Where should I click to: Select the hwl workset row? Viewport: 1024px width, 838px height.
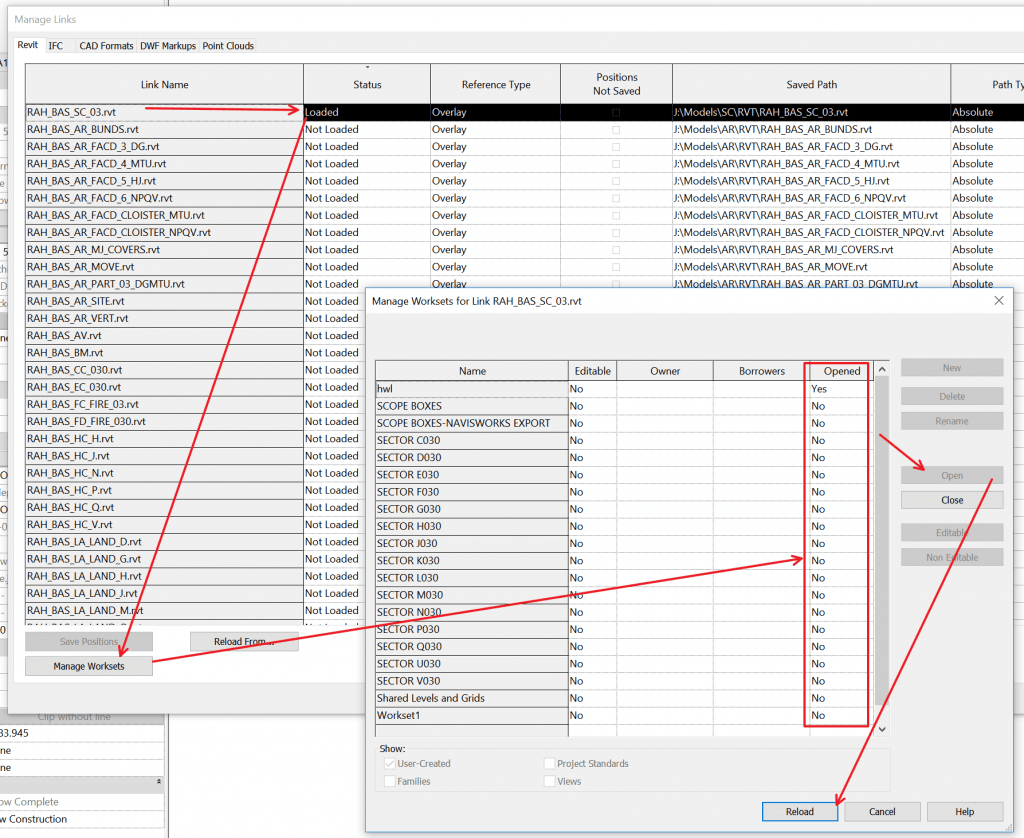click(470, 388)
